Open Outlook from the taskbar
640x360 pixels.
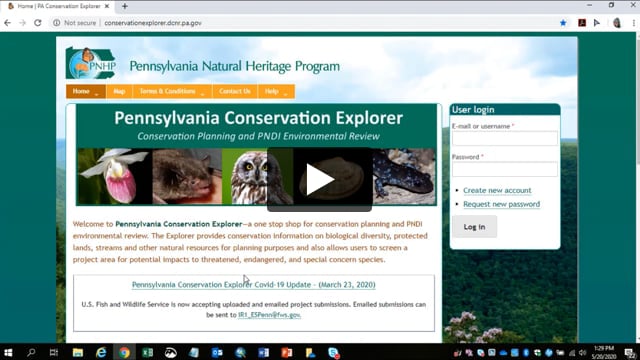[x=217, y=352]
